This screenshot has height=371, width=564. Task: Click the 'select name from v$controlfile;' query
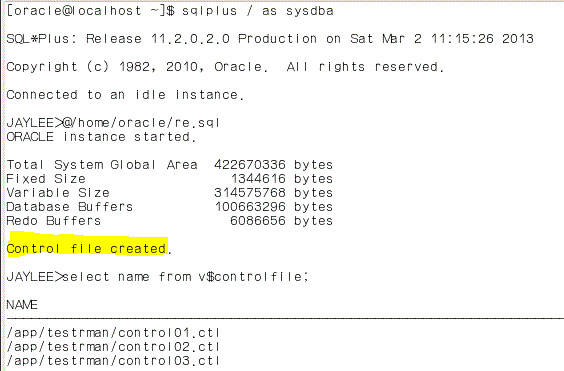pyautogui.click(x=185, y=277)
